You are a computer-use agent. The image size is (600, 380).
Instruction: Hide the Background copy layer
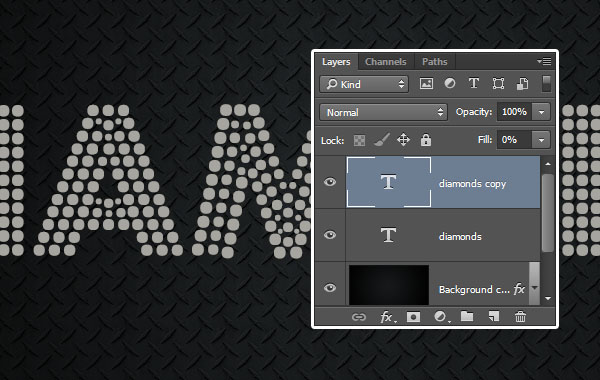(x=330, y=287)
